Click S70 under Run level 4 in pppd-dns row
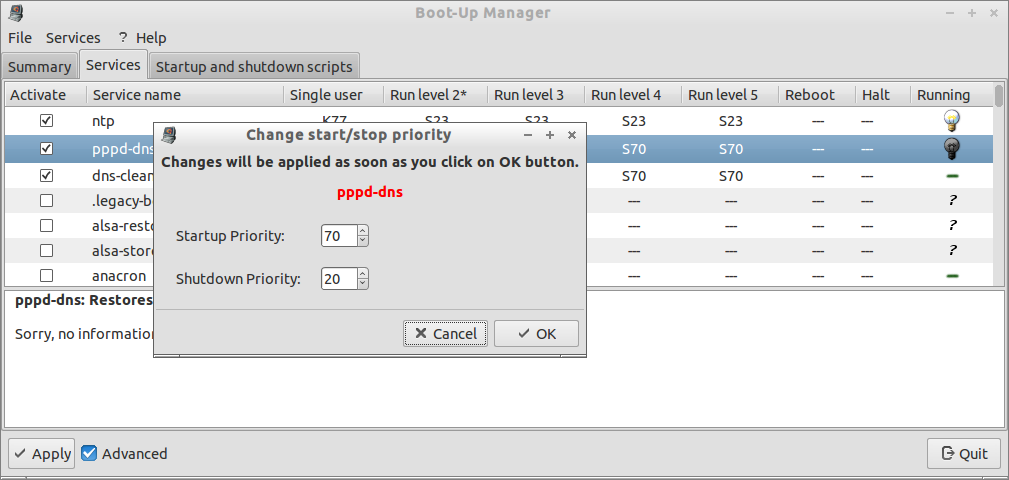 point(634,149)
